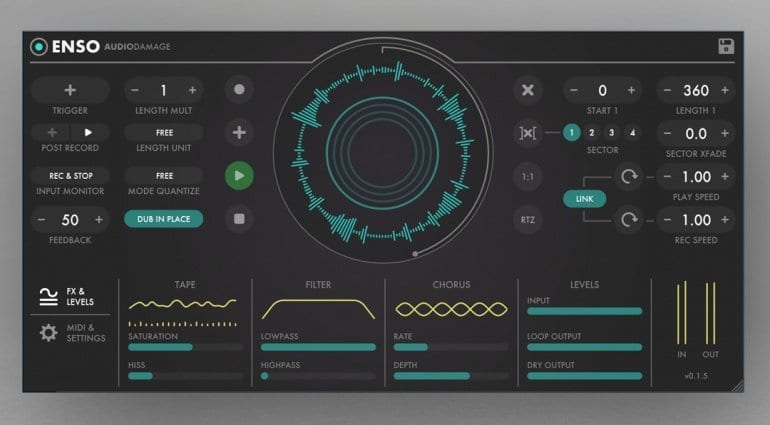This screenshot has width=770, height=425.
Task: Toggle the DUB IN PLACE button
Action: (164, 219)
